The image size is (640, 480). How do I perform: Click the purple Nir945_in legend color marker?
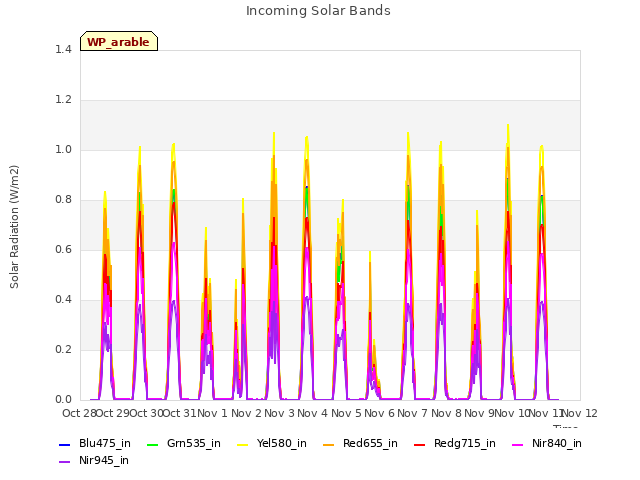(x=64, y=462)
